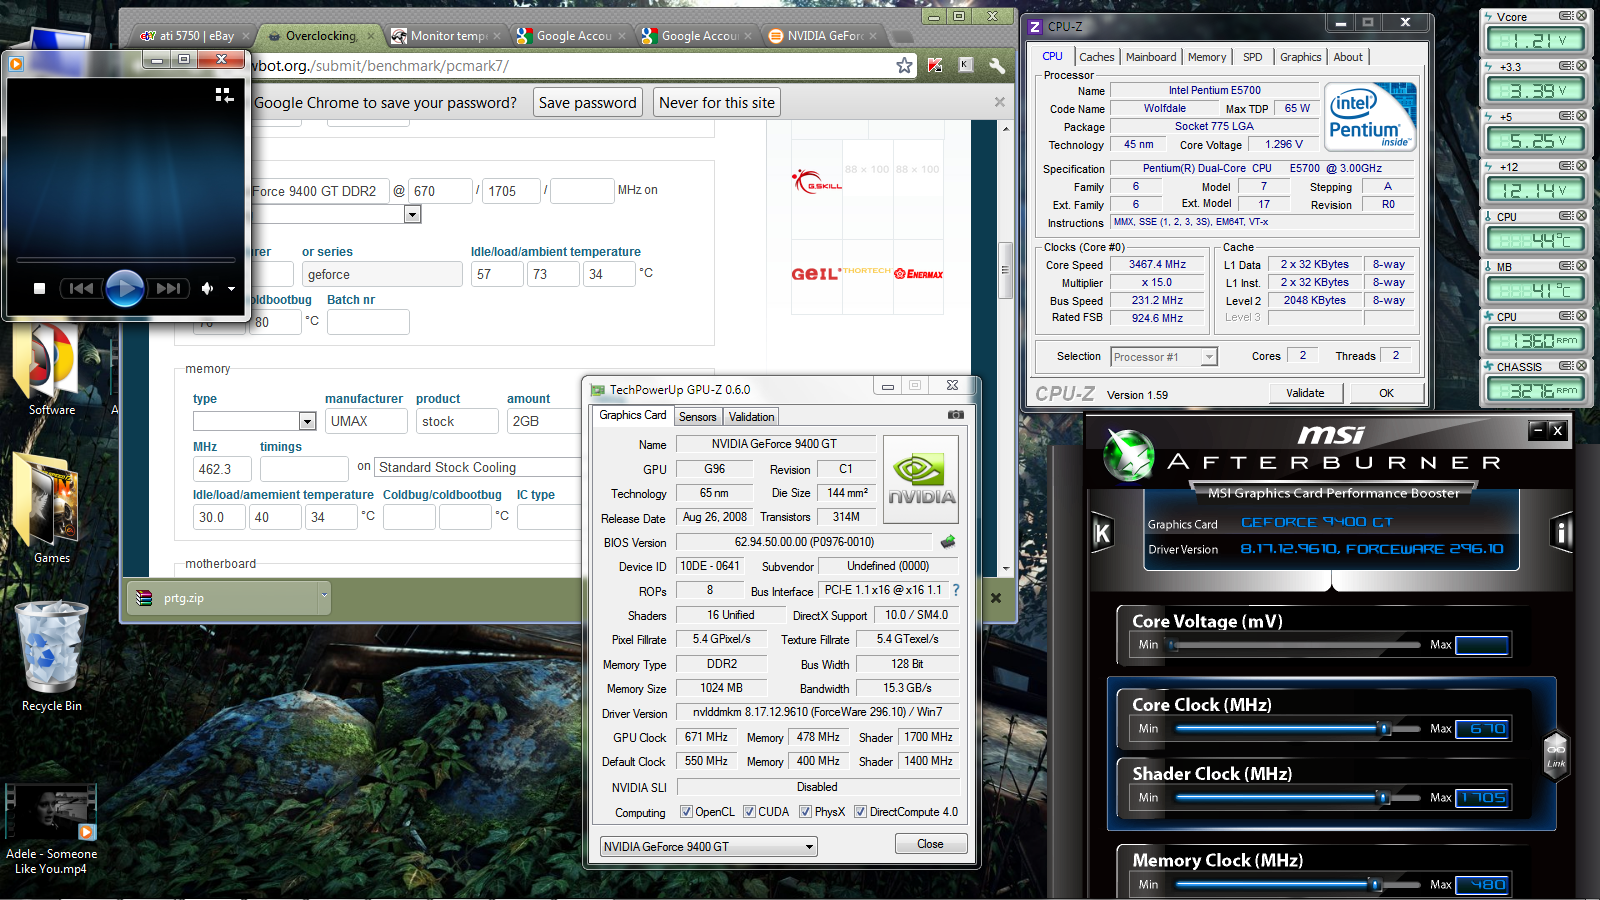
Task: Click the Close button in GPU-Z
Action: (x=930, y=844)
